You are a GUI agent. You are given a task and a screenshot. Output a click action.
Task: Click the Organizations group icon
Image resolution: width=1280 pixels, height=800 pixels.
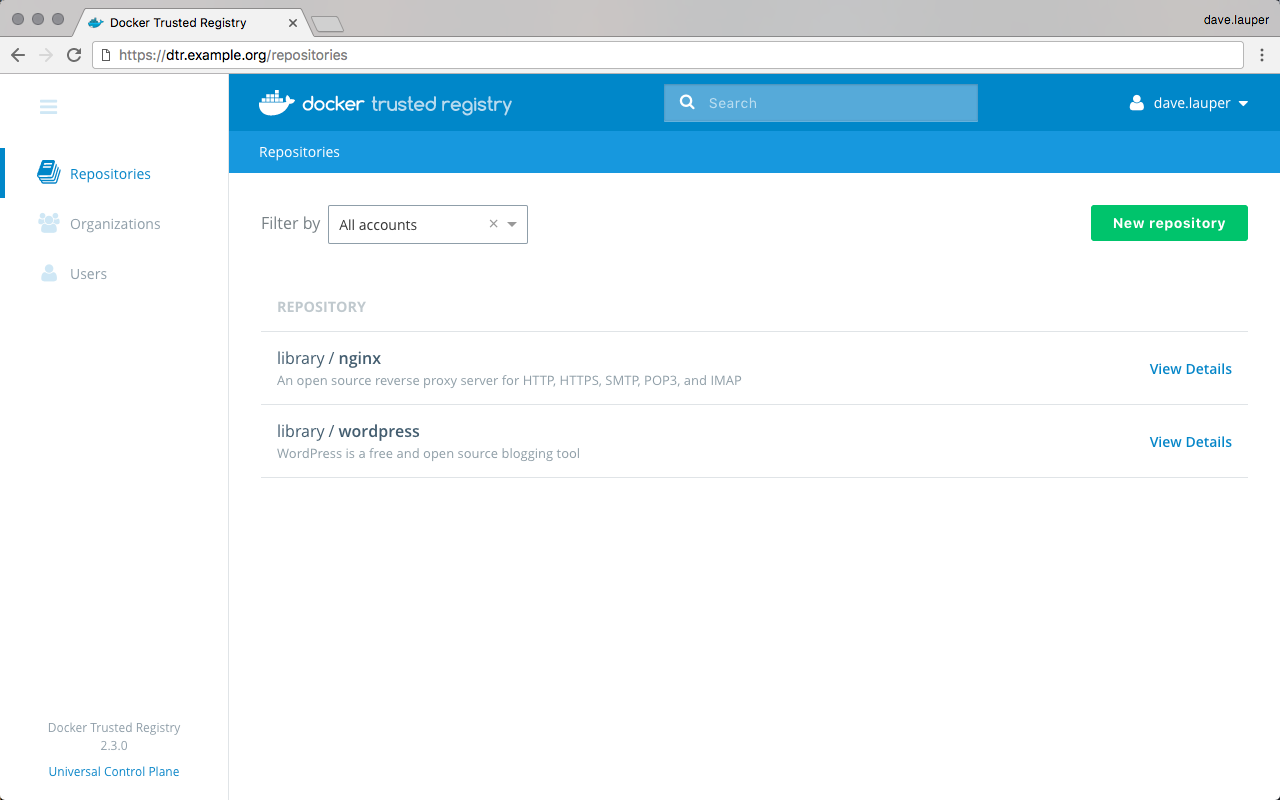pyautogui.click(x=48, y=223)
